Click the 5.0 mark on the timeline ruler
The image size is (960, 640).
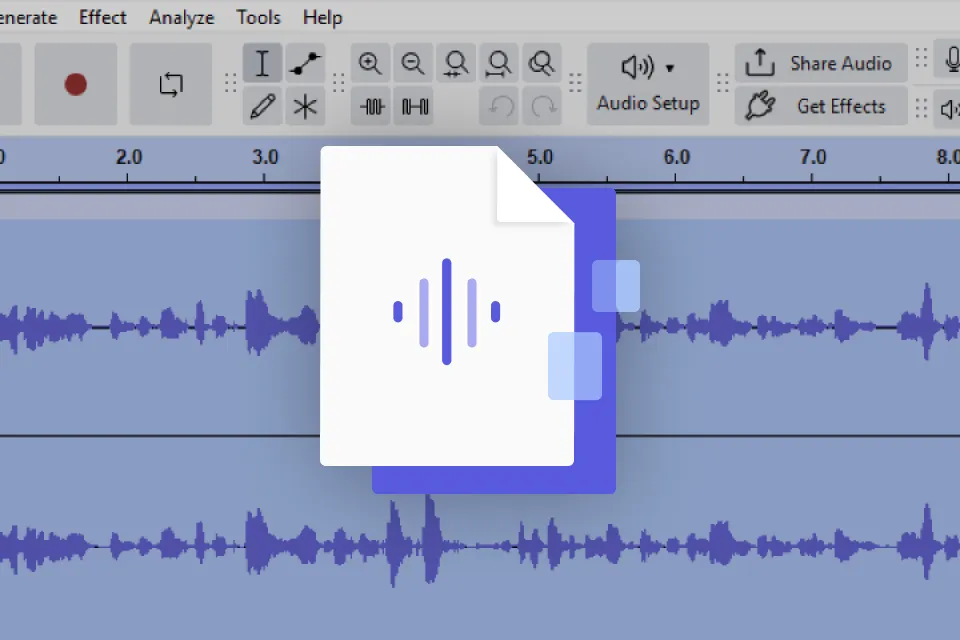click(540, 157)
